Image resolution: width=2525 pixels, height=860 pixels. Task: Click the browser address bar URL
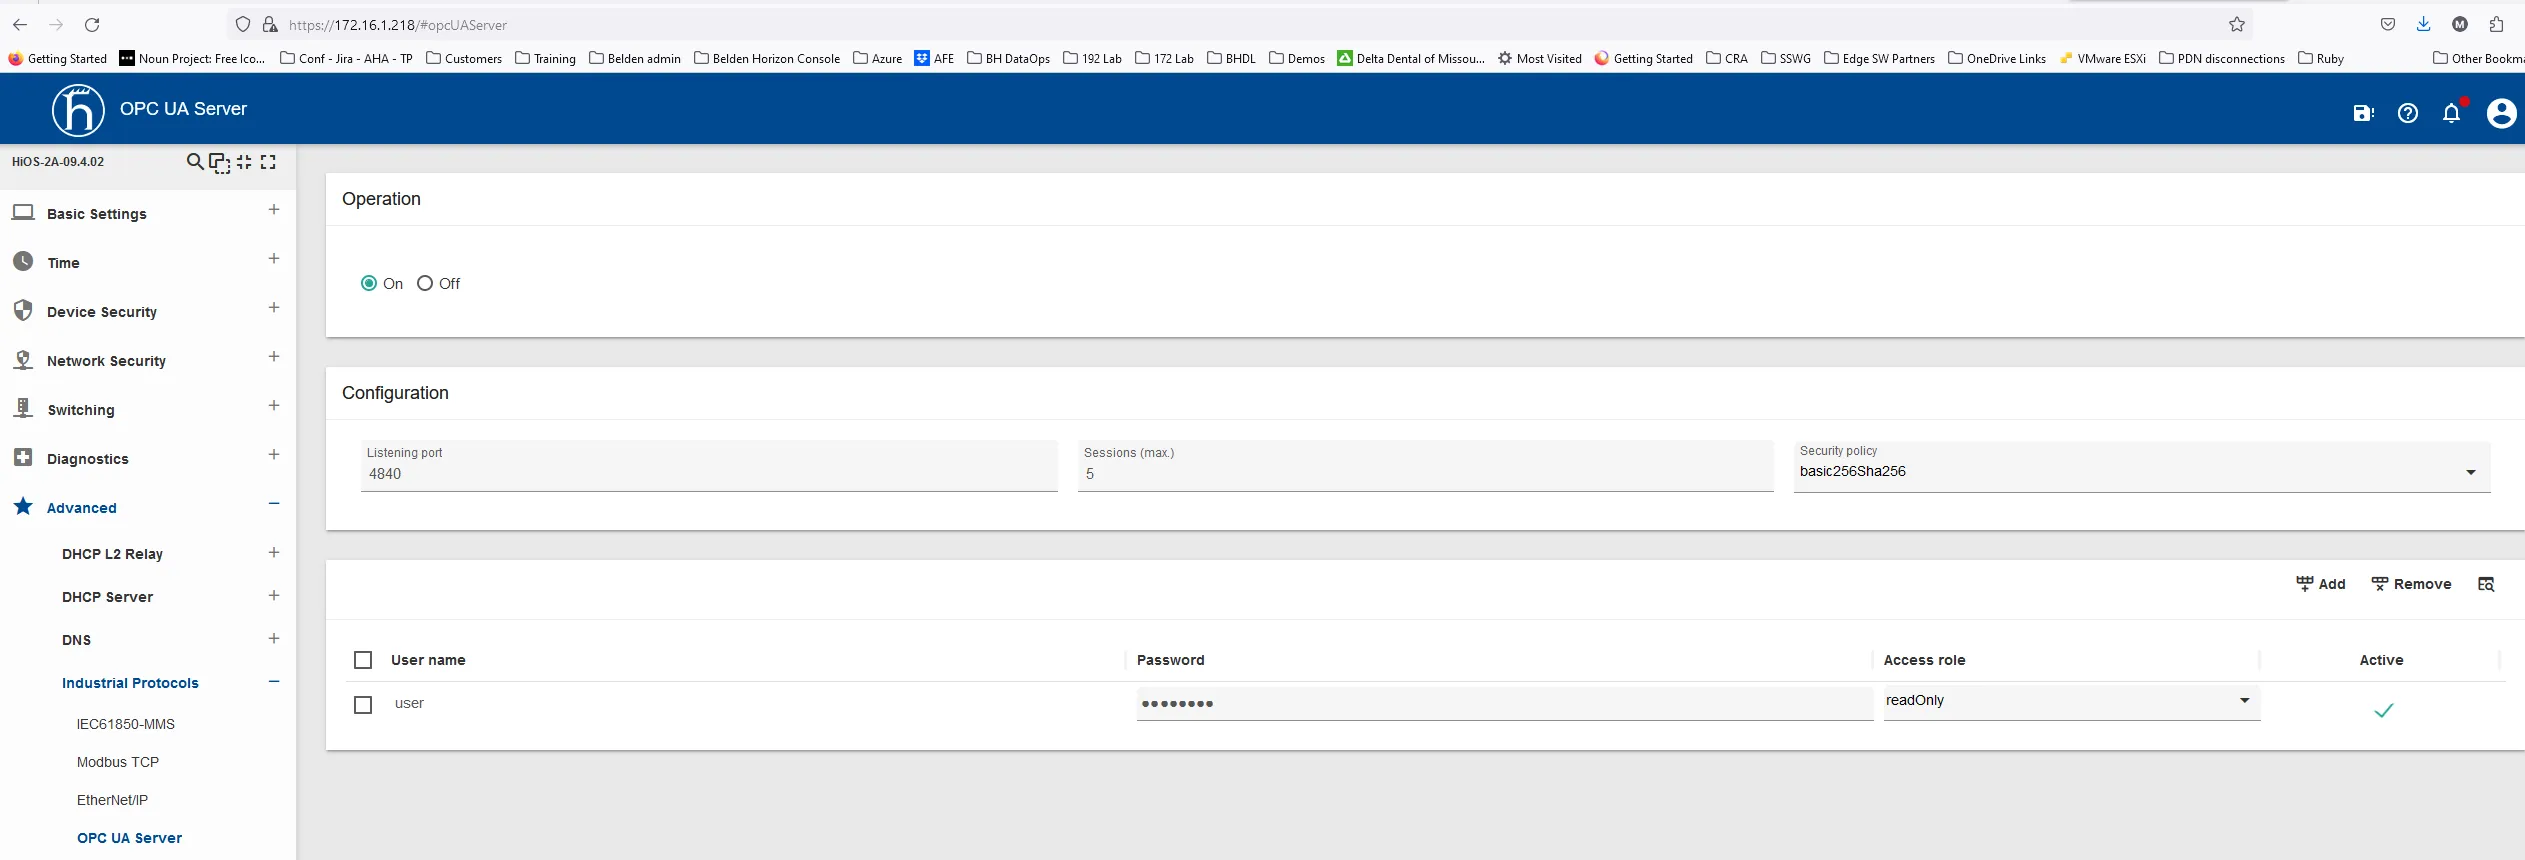click(398, 24)
